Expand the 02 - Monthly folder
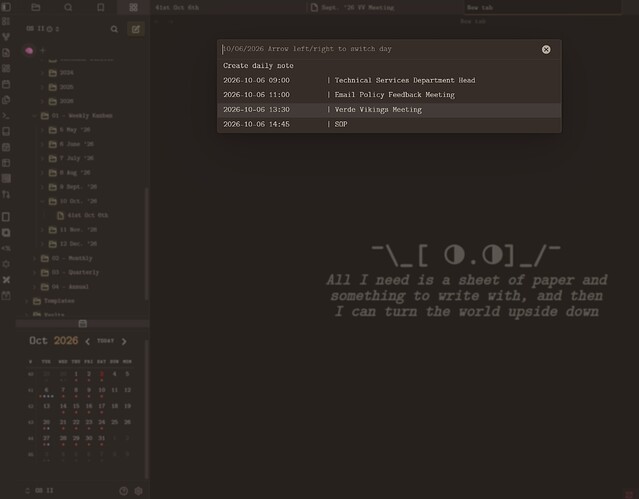Image resolution: width=639 pixels, height=499 pixels. coord(34,258)
